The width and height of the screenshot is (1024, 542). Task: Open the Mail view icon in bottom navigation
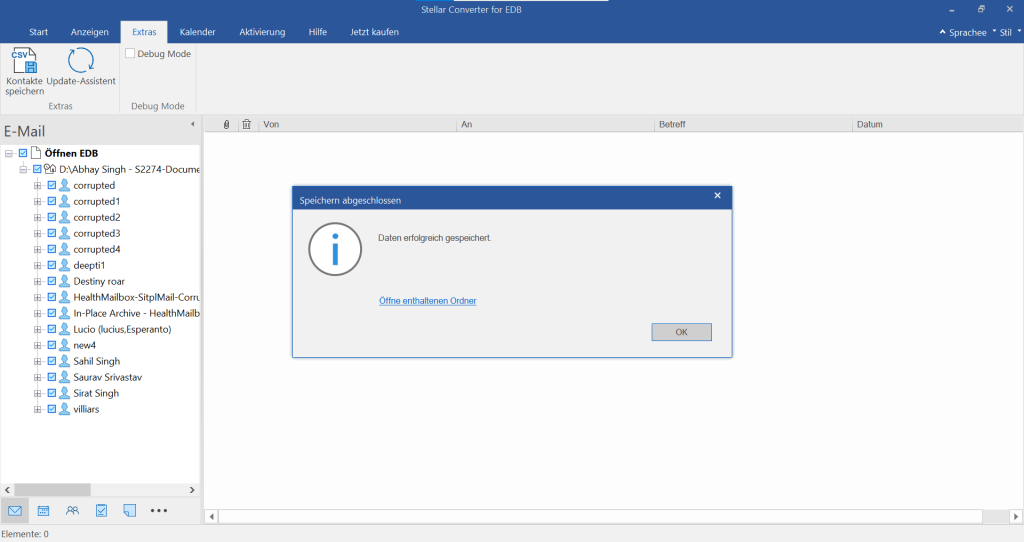[15, 511]
